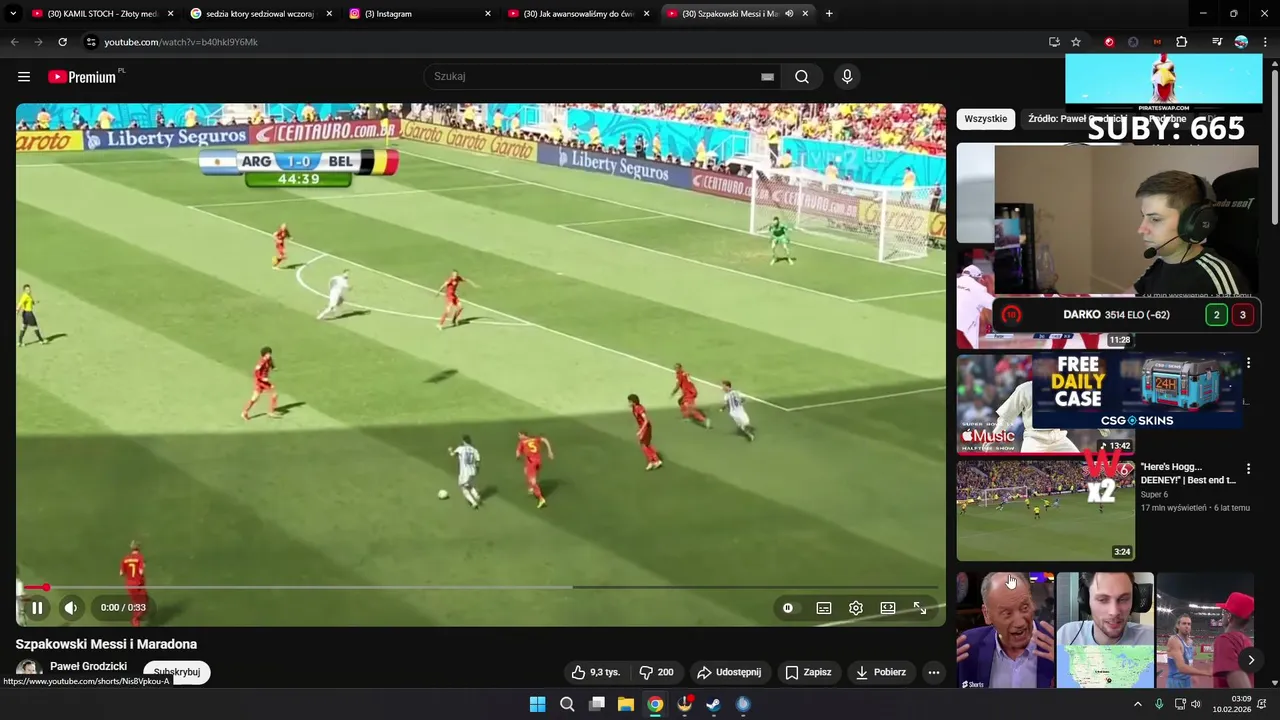Show the next Shorts with the right arrow
The height and width of the screenshot is (720, 1280).
[1251, 660]
